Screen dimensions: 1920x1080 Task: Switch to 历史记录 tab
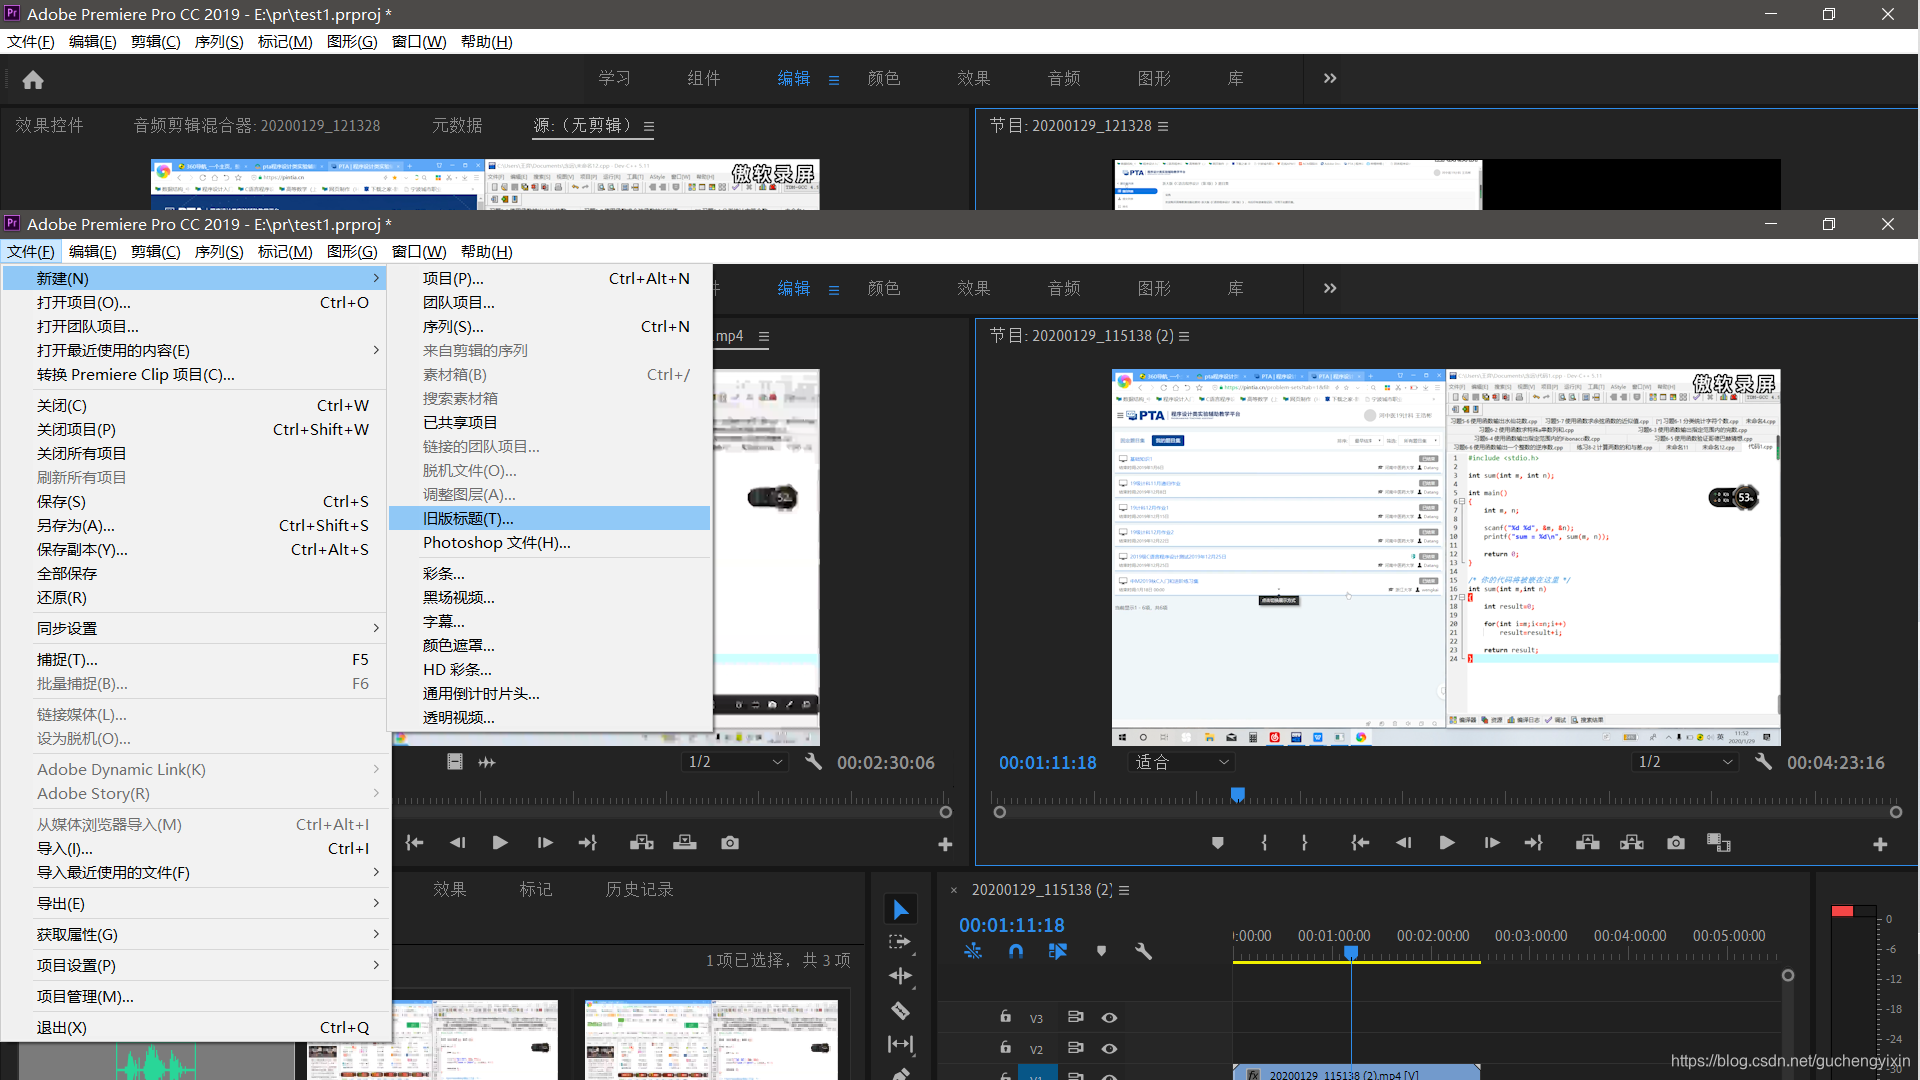click(x=640, y=889)
